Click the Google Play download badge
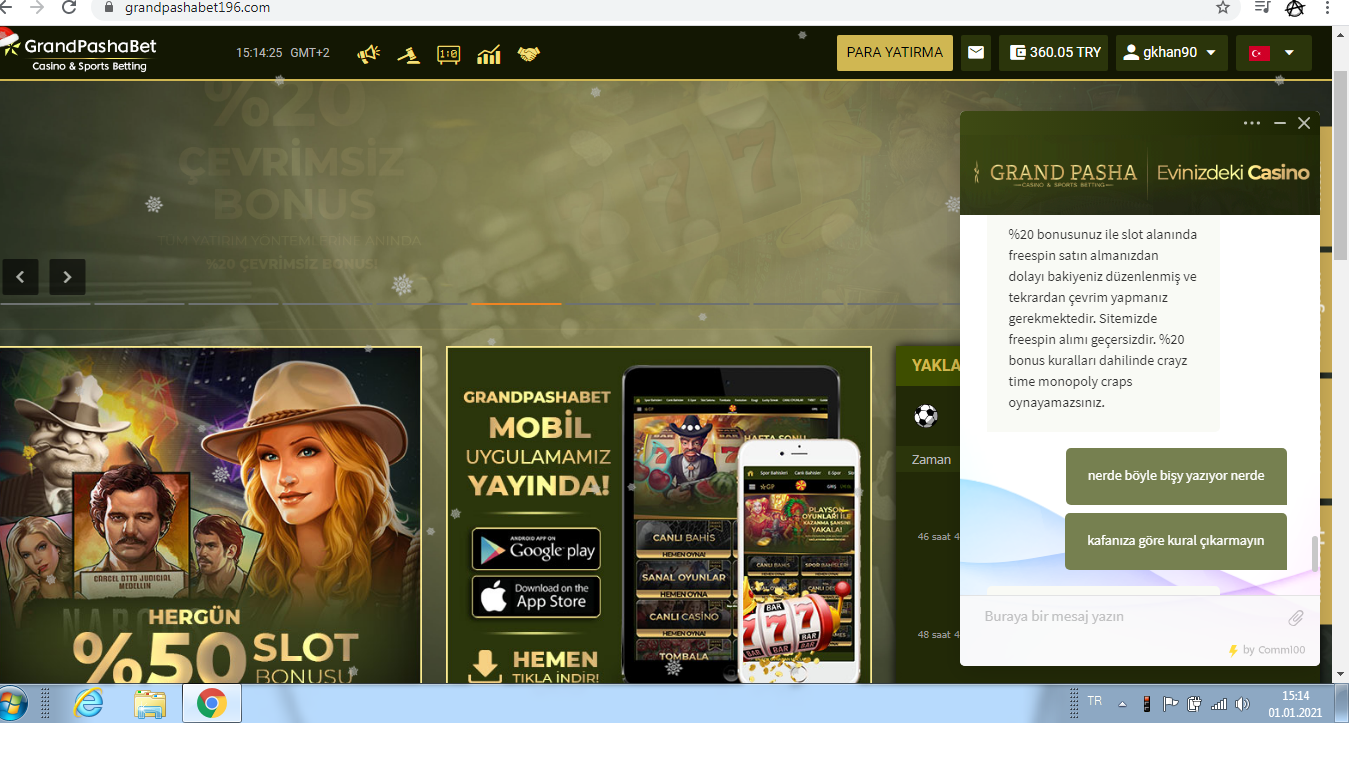Image resolution: width=1366 pixels, height=768 pixels. tap(536, 549)
